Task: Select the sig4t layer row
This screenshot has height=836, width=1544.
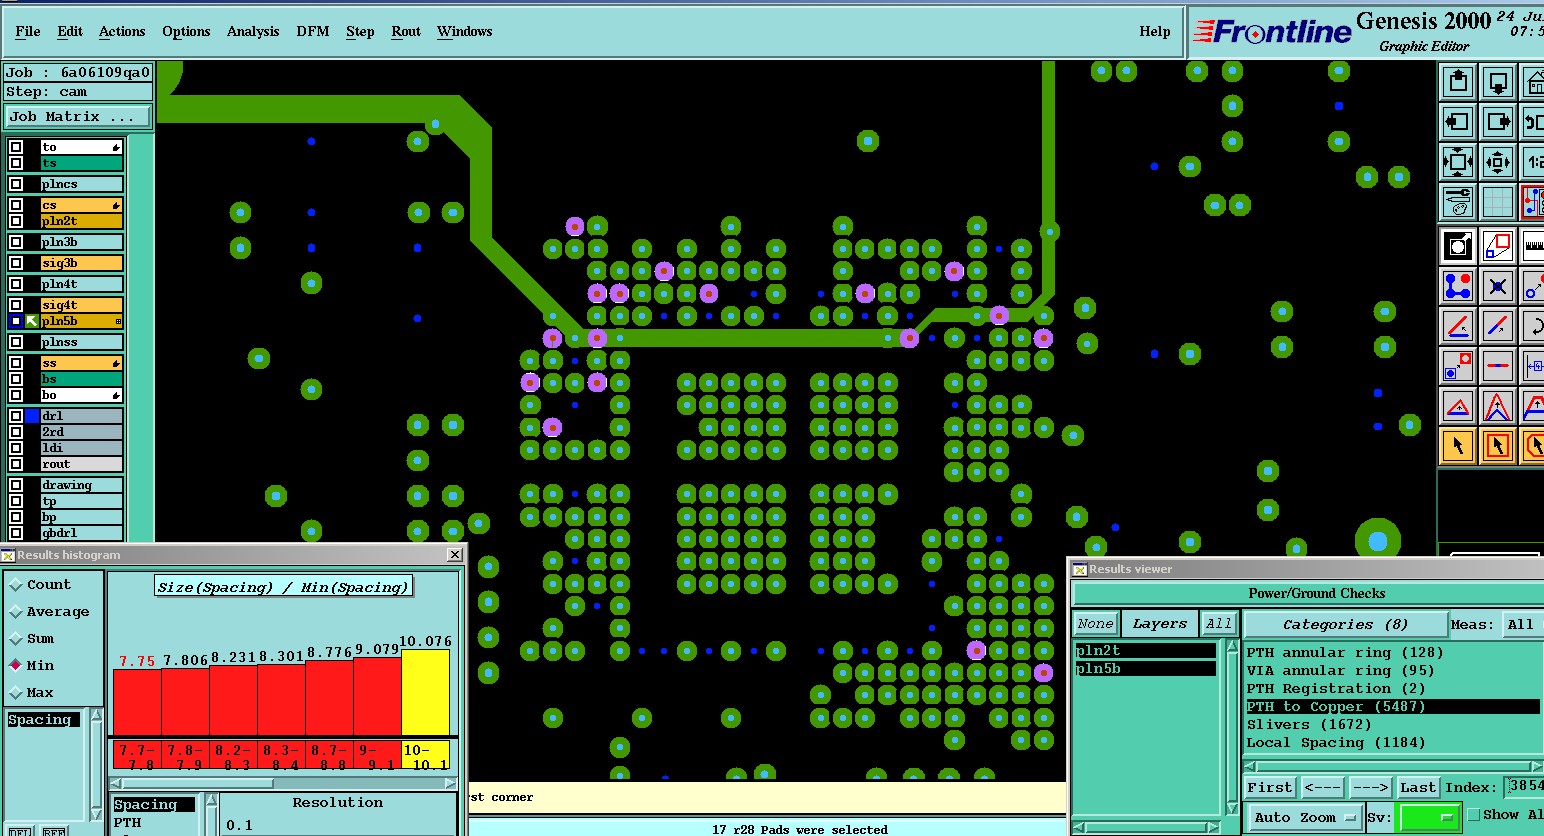Action: (x=81, y=305)
